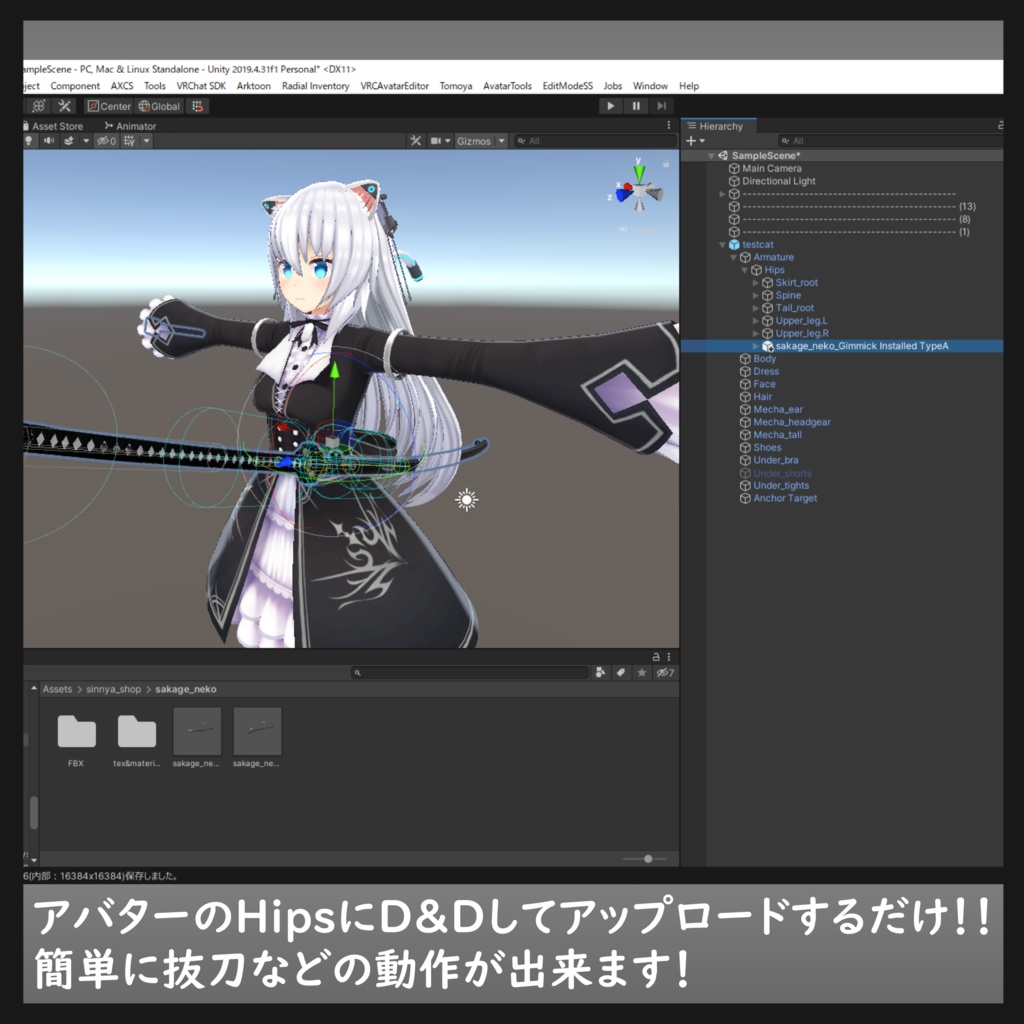Image resolution: width=1024 pixels, height=1024 pixels.
Task: Click Project panel search field
Action: click(x=470, y=673)
